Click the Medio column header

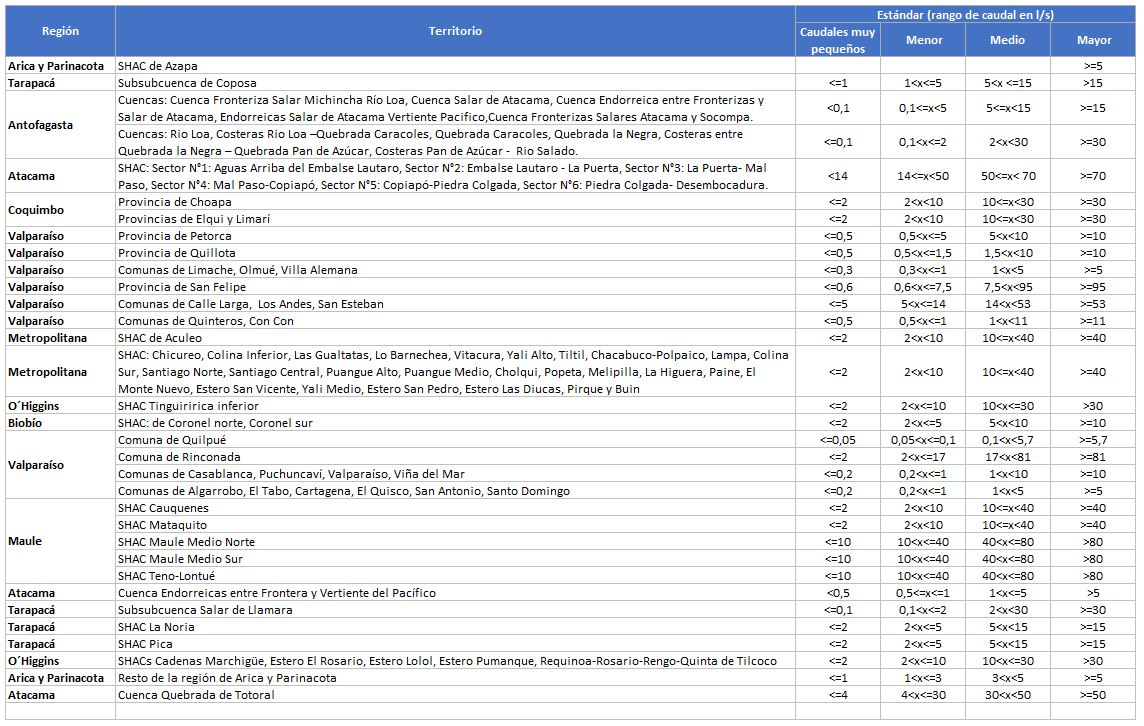tap(1007, 40)
